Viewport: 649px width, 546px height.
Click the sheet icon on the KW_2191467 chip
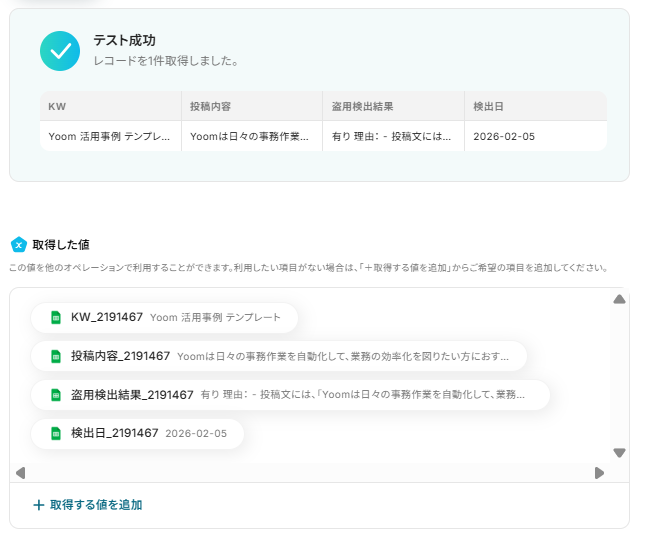tap(55, 317)
